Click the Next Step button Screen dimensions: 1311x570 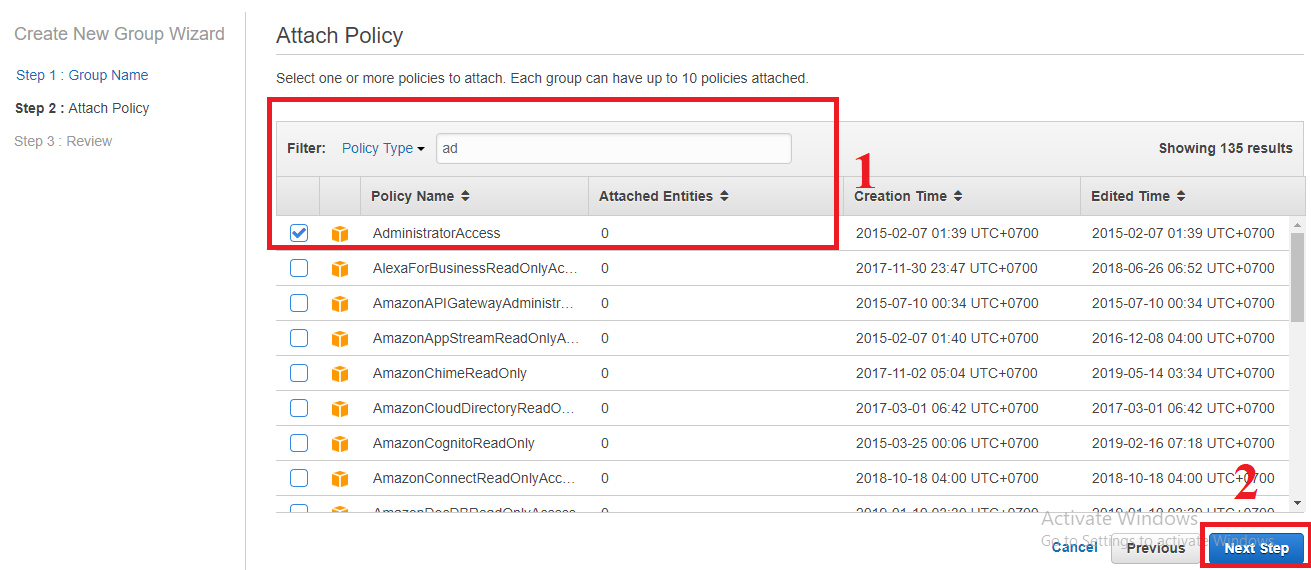click(x=1256, y=548)
